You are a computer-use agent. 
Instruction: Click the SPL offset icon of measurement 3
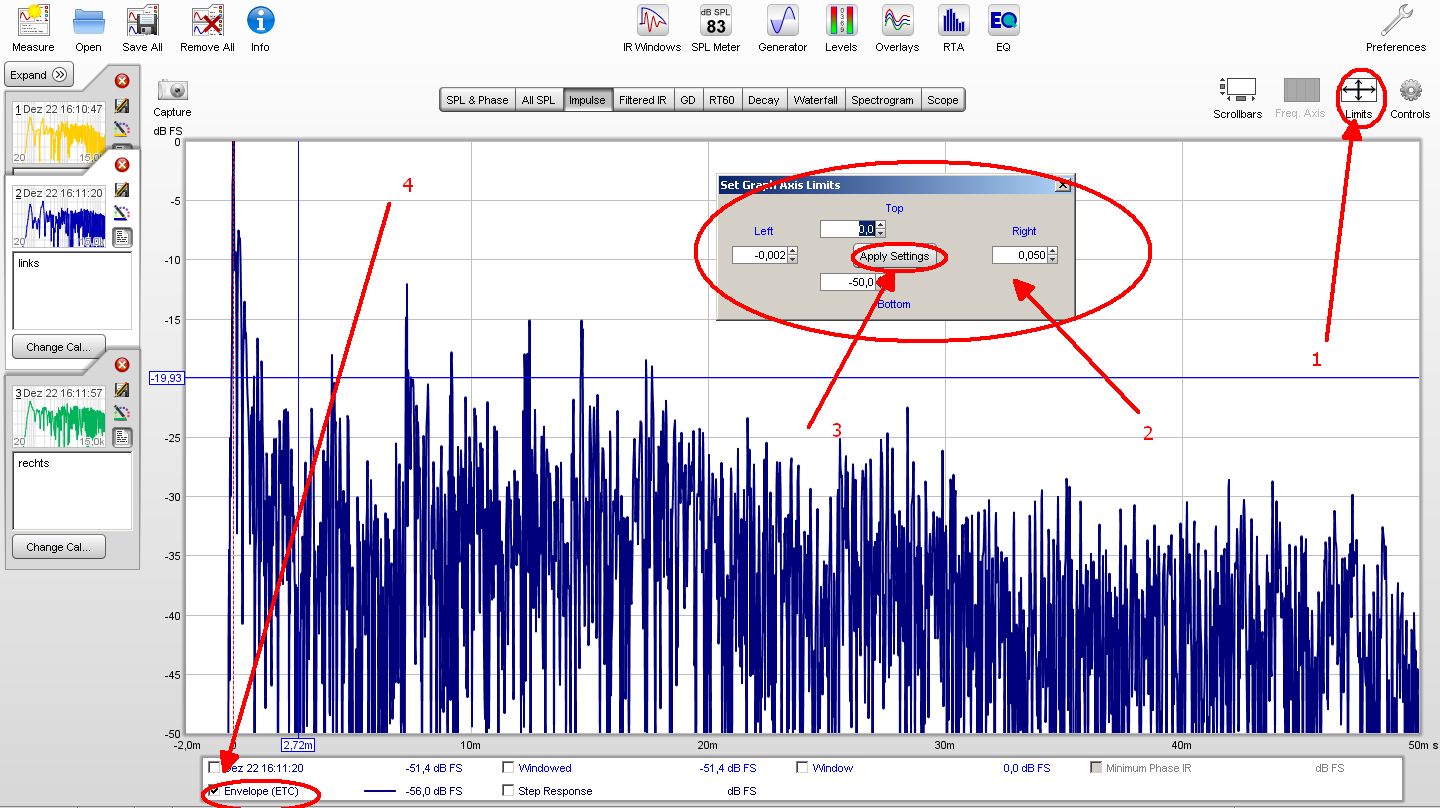pyautogui.click(x=122, y=412)
